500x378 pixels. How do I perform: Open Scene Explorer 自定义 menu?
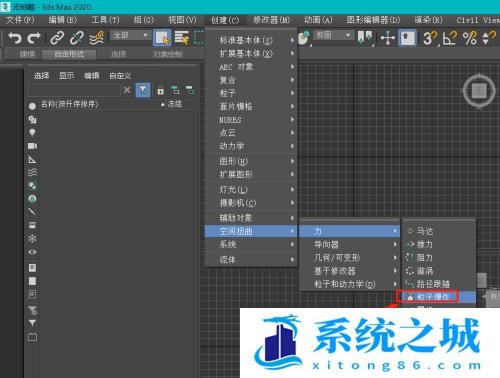[120, 76]
